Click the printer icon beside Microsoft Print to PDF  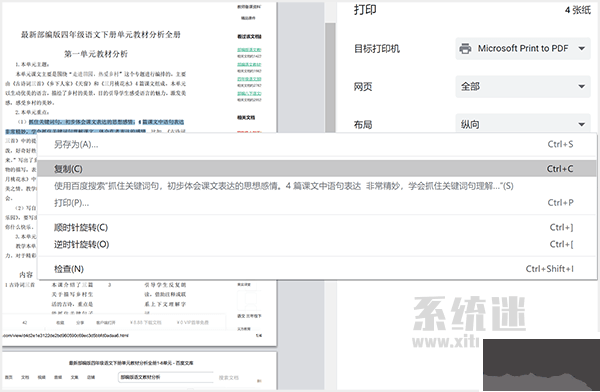coord(465,49)
